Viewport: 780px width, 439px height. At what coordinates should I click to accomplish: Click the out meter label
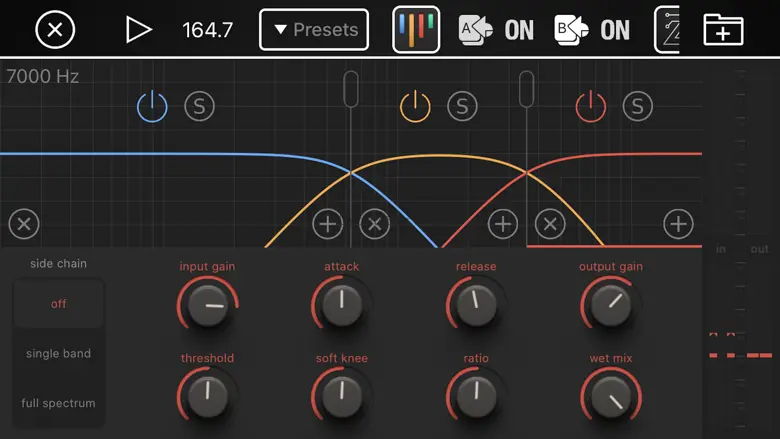click(759, 249)
